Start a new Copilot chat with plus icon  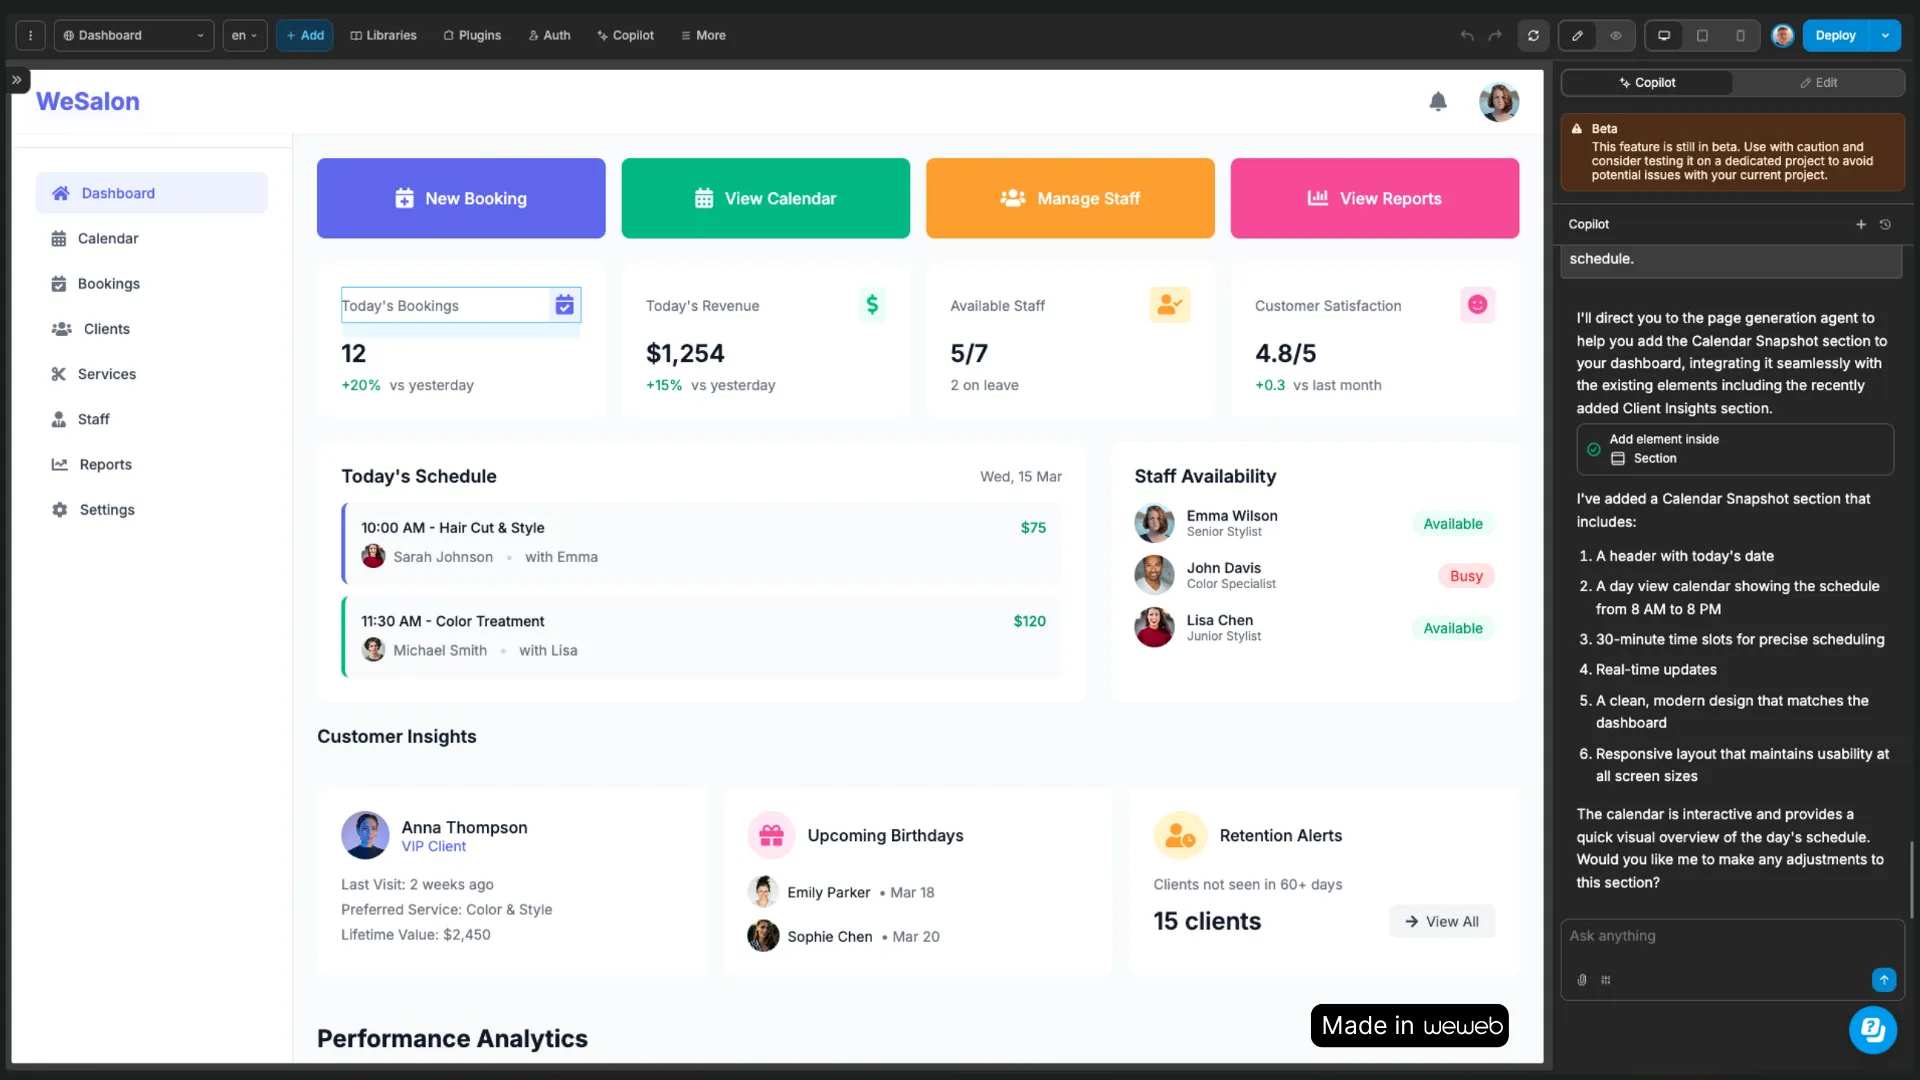pos(1861,224)
